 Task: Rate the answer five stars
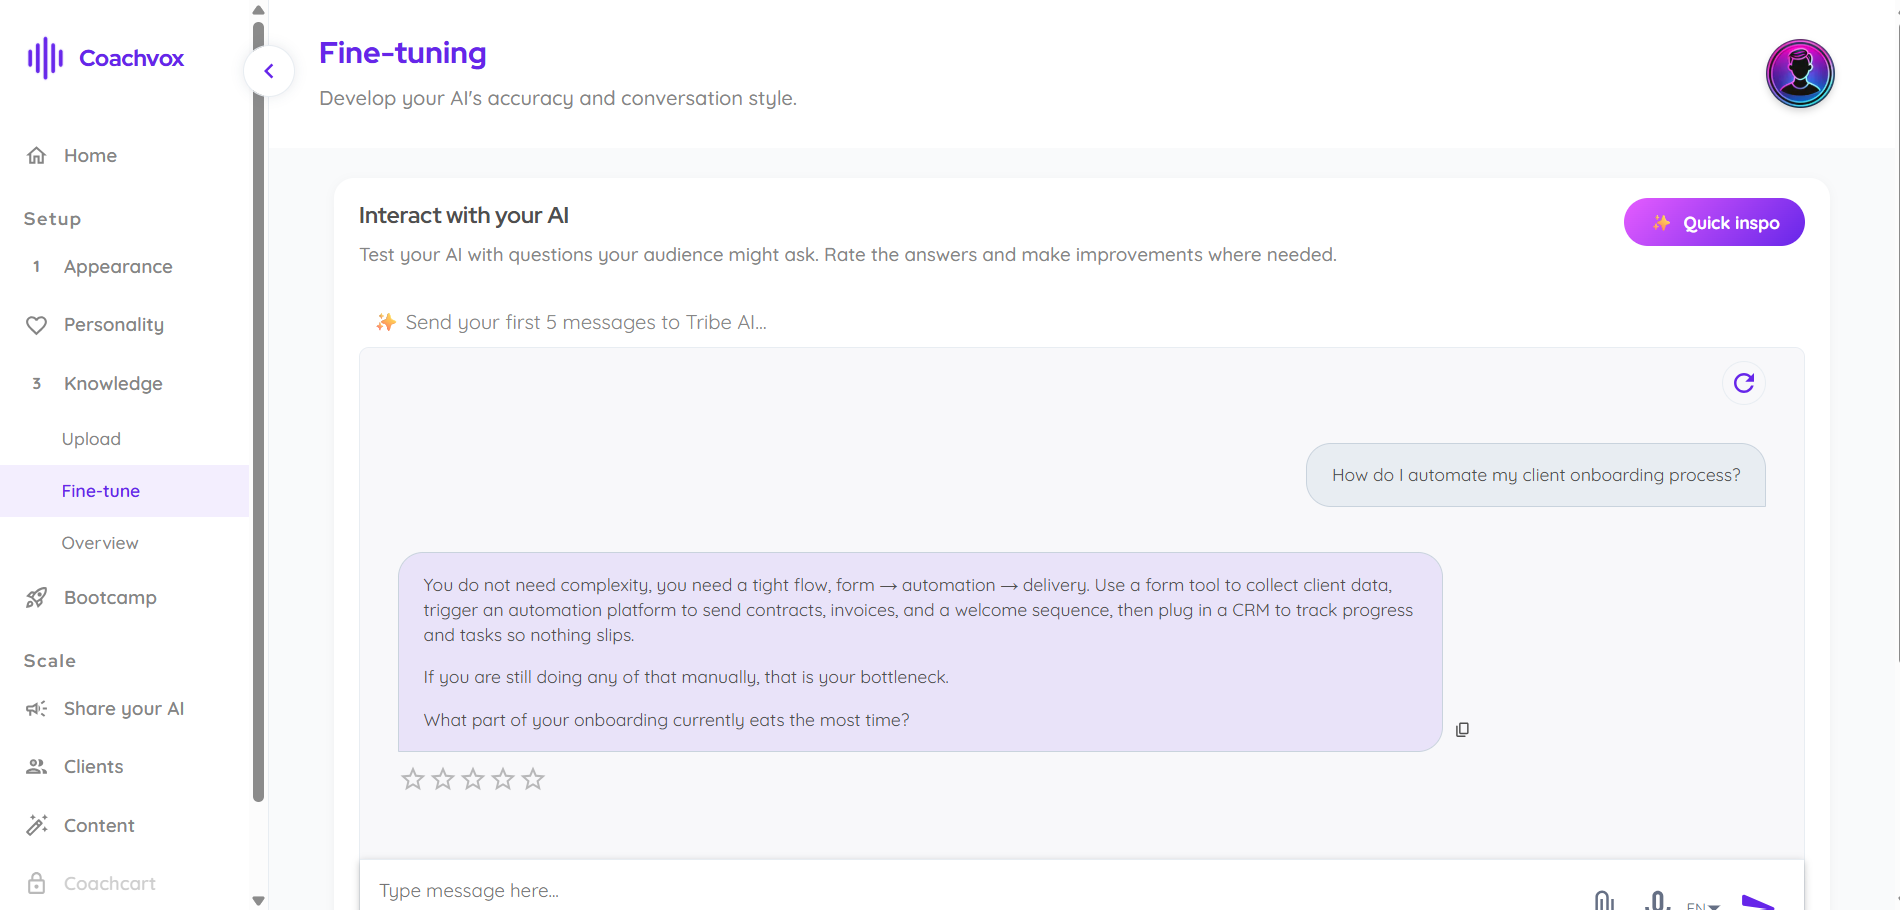pyautogui.click(x=533, y=779)
